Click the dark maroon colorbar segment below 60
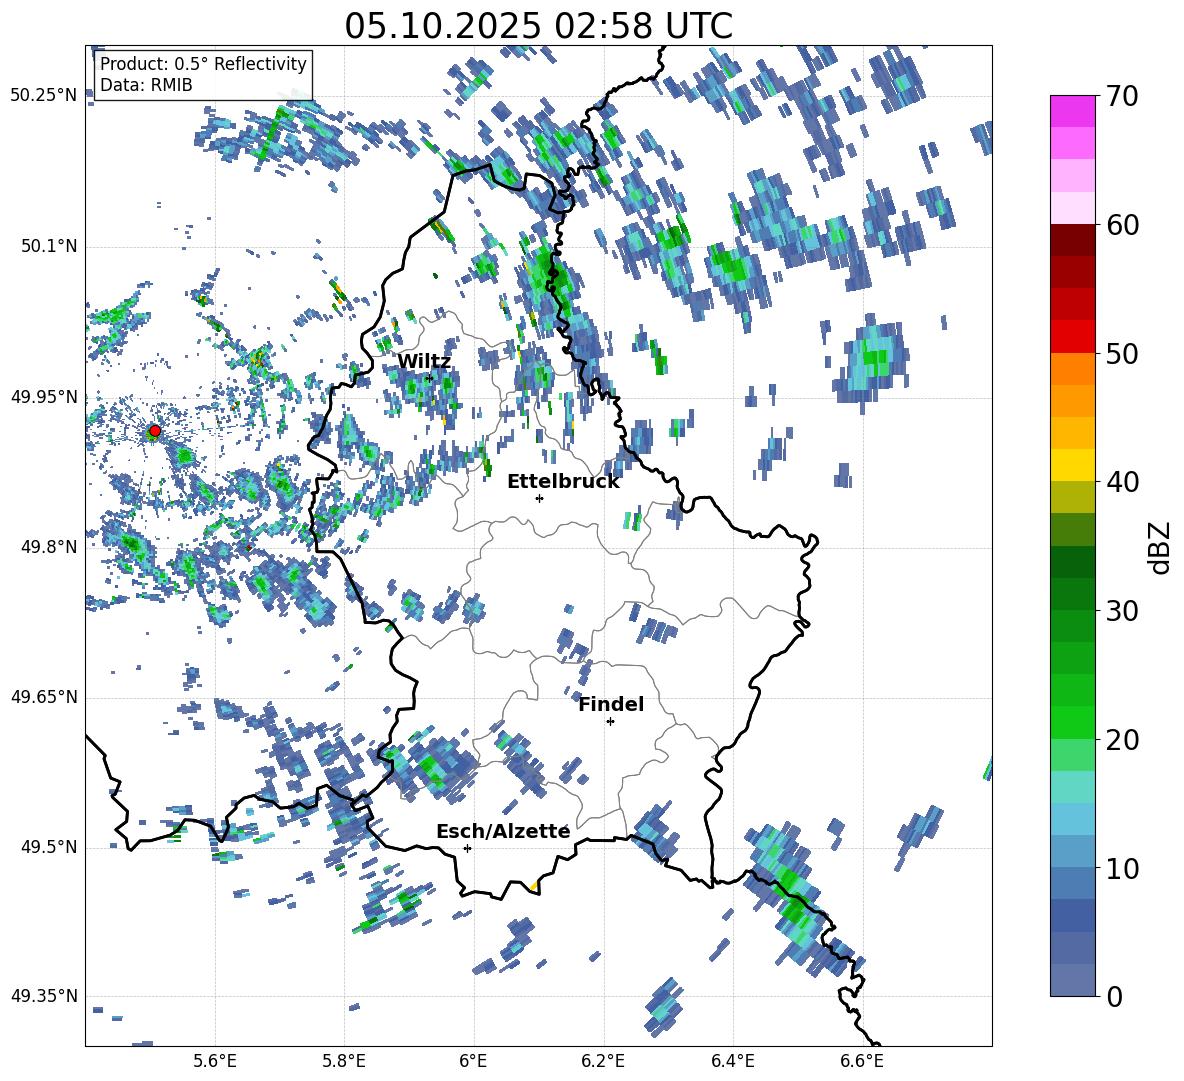This screenshot has width=1184, height=1081. pyautogui.click(x=1072, y=240)
